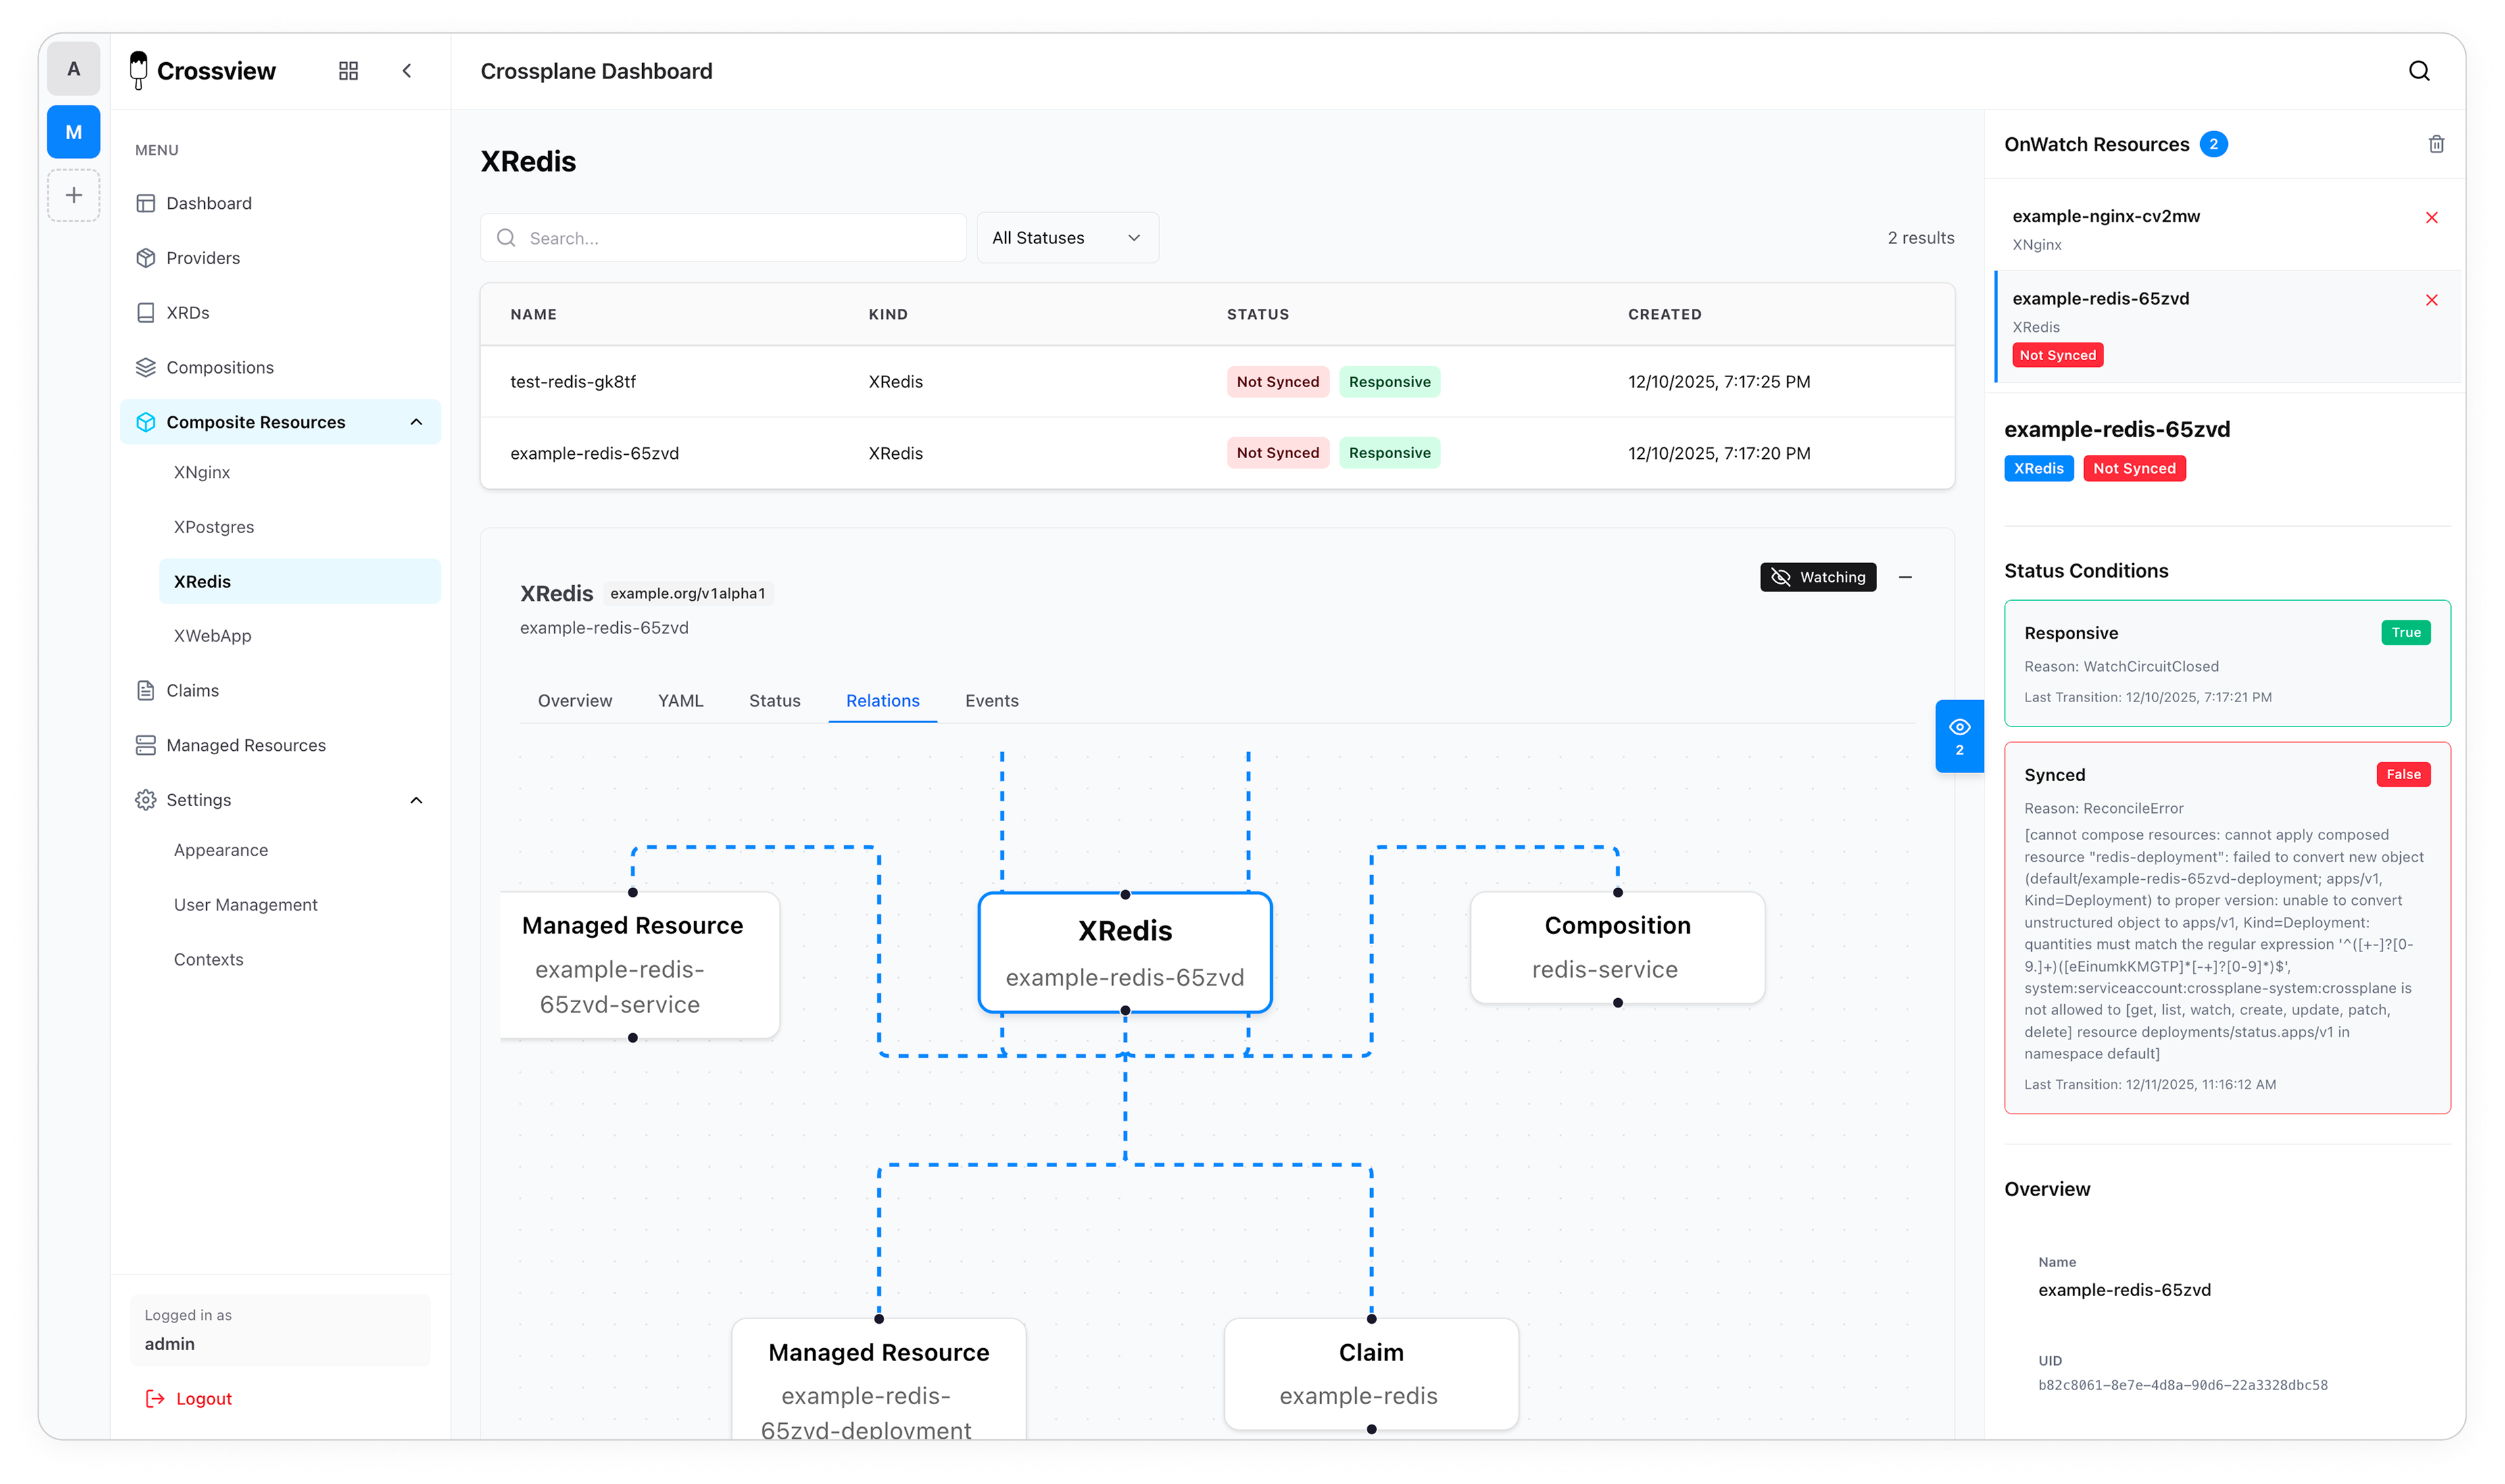The width and height of the screenshot is (2505, 1484).
Task: Click the plus button below the workspace avatar
Action: (x=73, y=196)
